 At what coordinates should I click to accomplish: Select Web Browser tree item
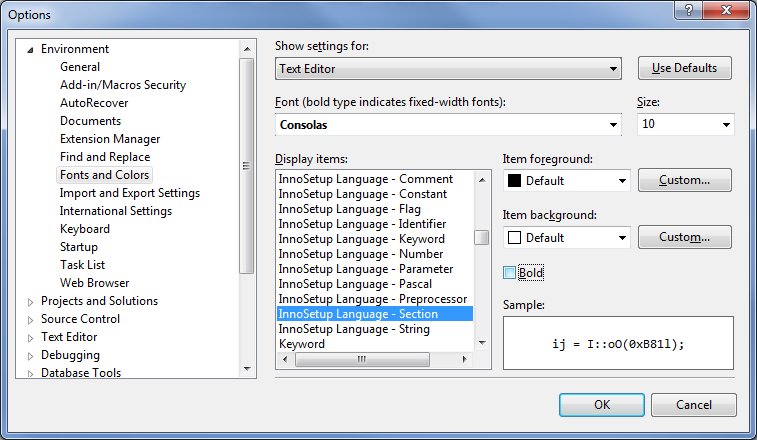95,283
